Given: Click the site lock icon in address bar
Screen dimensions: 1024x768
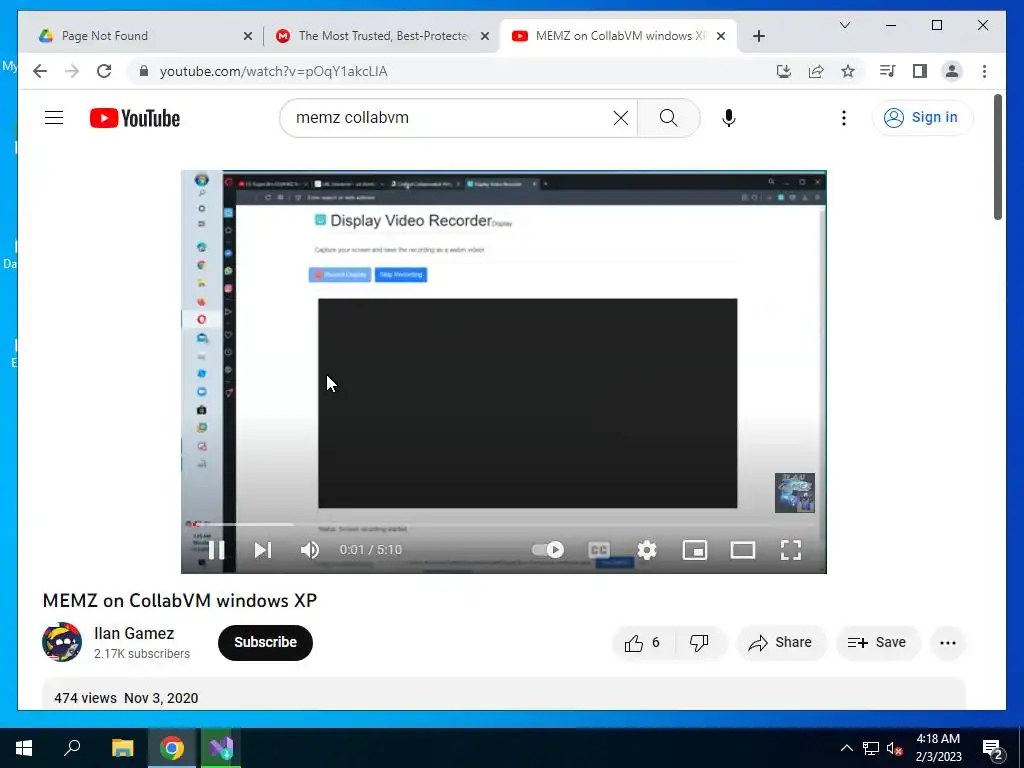Looking at the screenshot, I should (144, 71).
